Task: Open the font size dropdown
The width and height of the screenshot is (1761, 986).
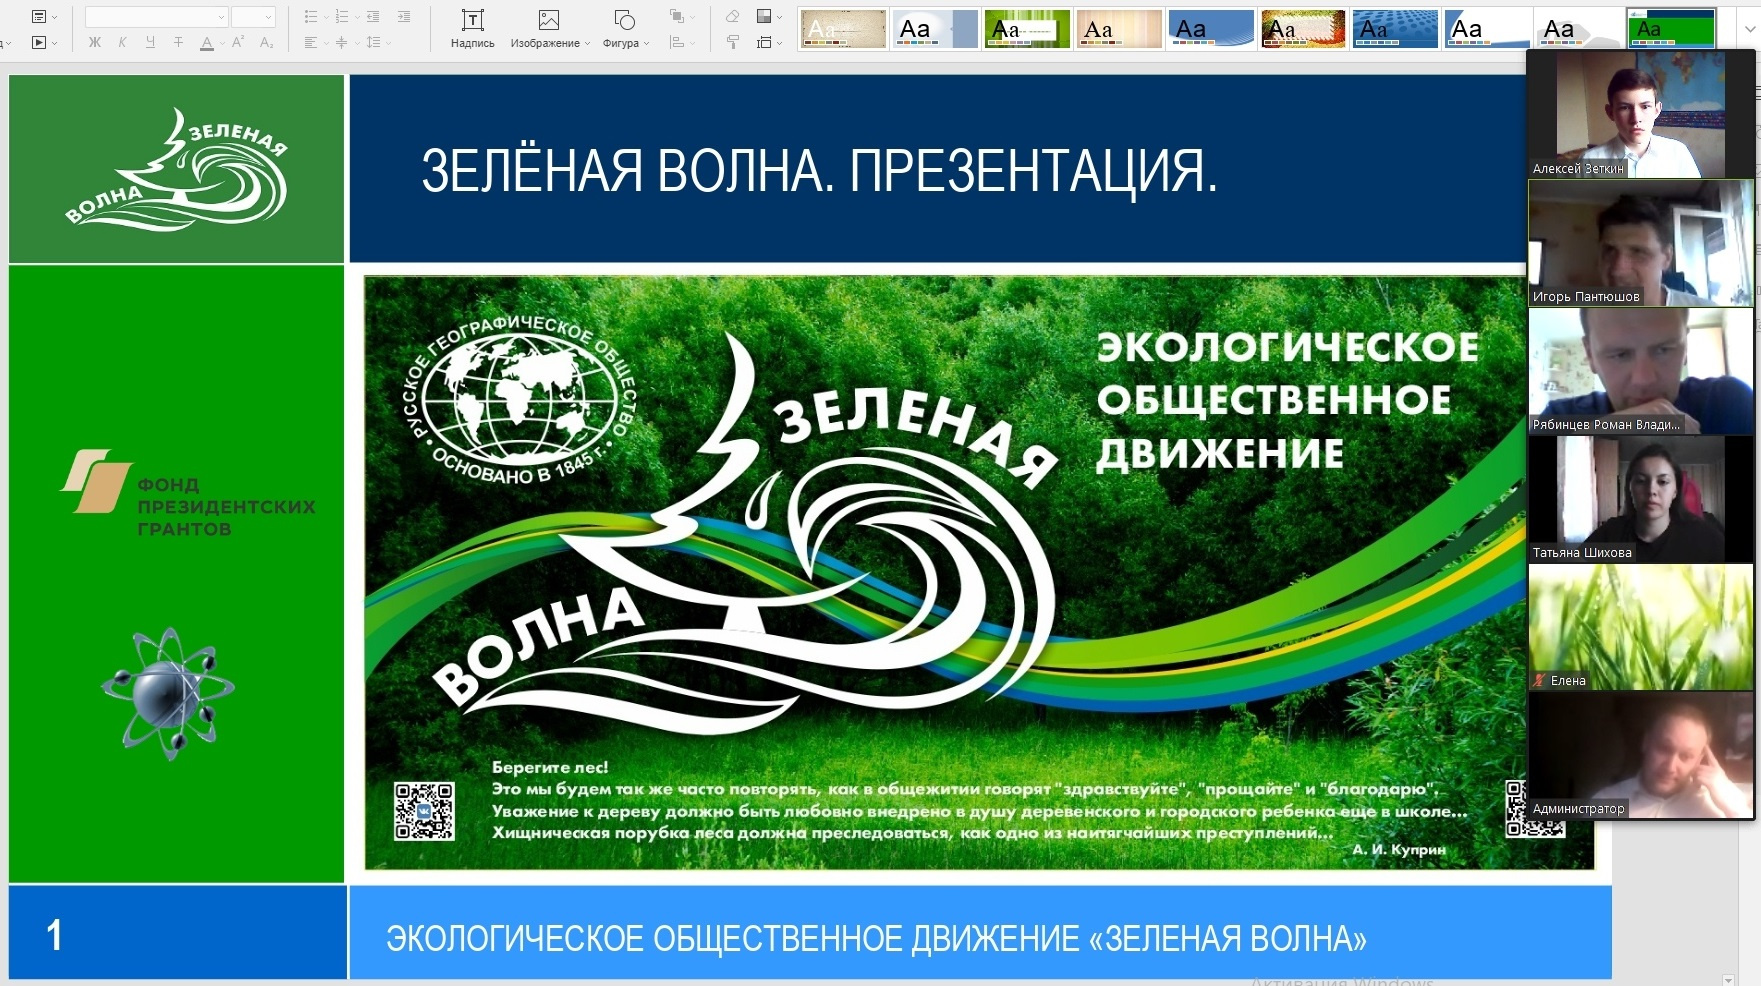Action: click(253, 17)
